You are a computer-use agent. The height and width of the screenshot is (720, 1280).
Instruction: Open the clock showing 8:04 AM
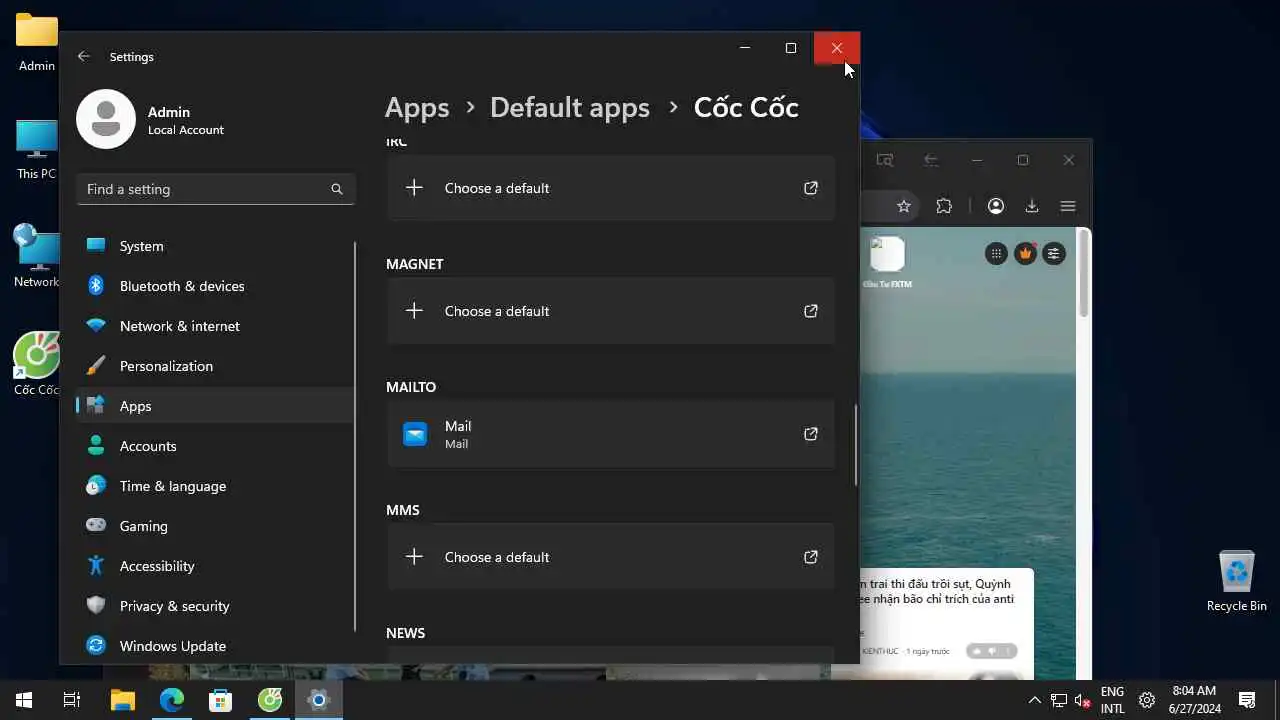1194,700
